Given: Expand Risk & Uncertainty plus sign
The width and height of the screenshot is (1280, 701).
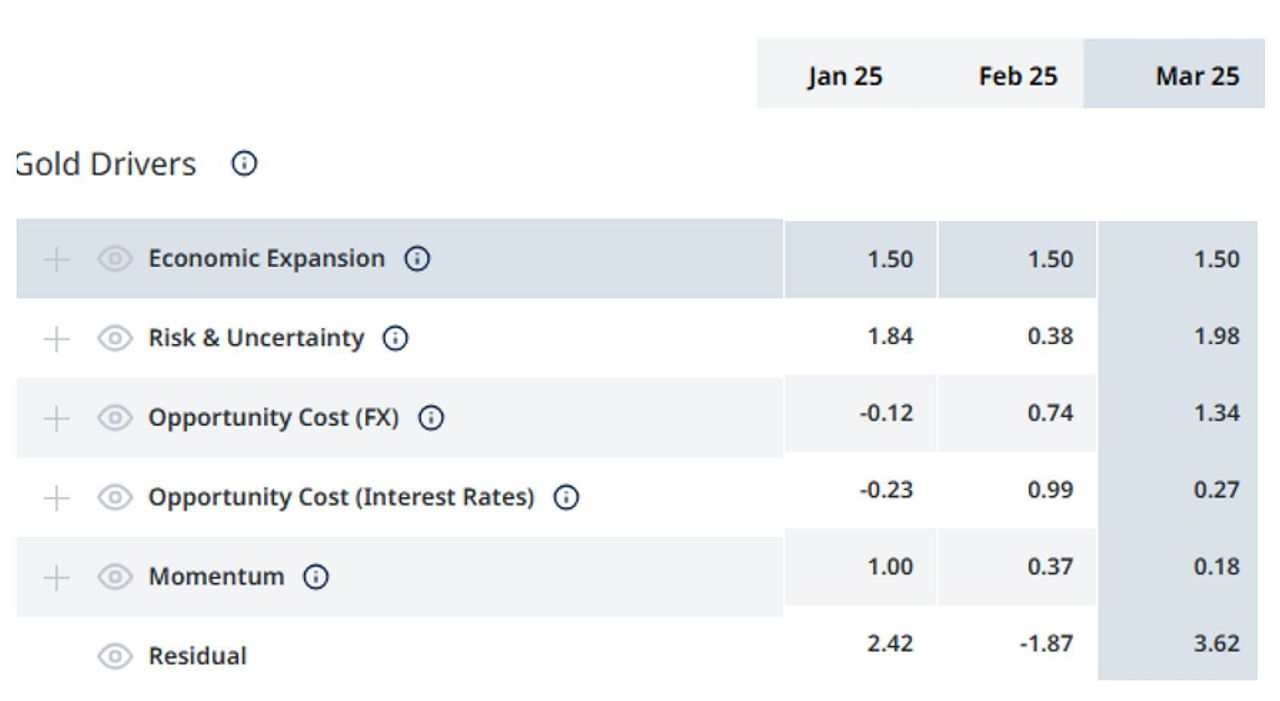Looking at the screenshot, I should 57,339.
